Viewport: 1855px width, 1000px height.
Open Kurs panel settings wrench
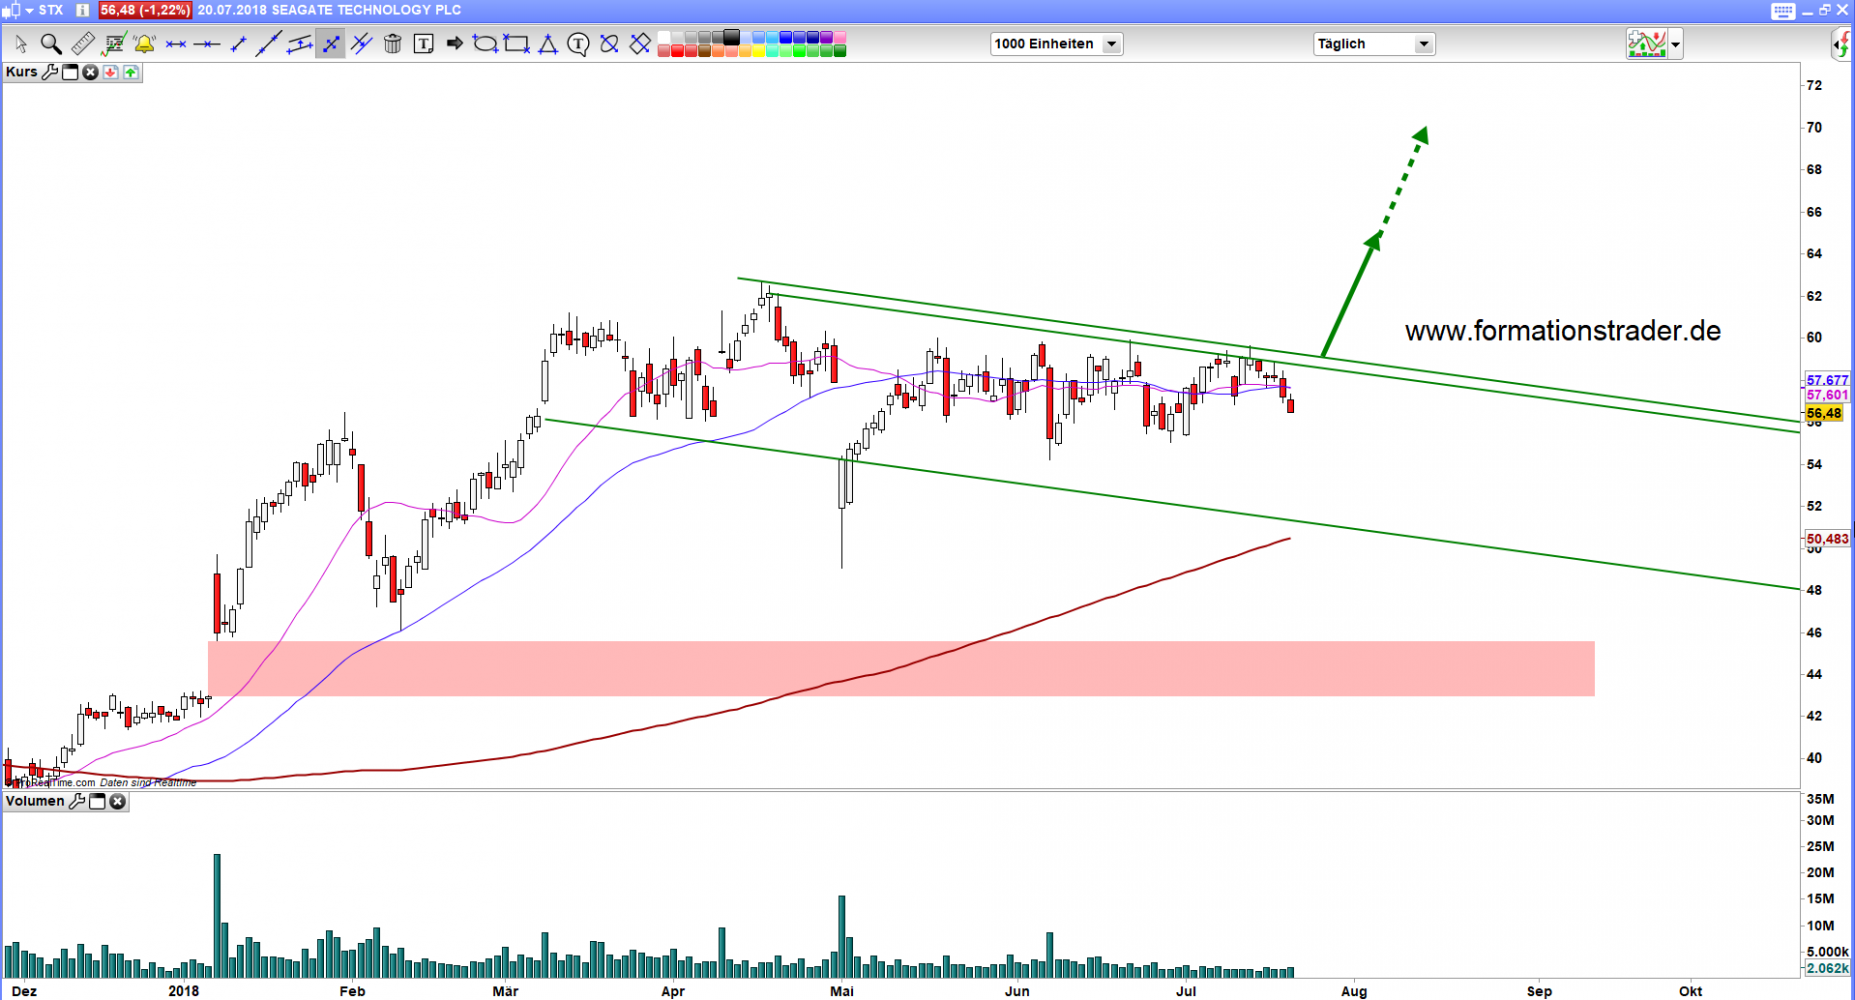(x=50, y=72)
